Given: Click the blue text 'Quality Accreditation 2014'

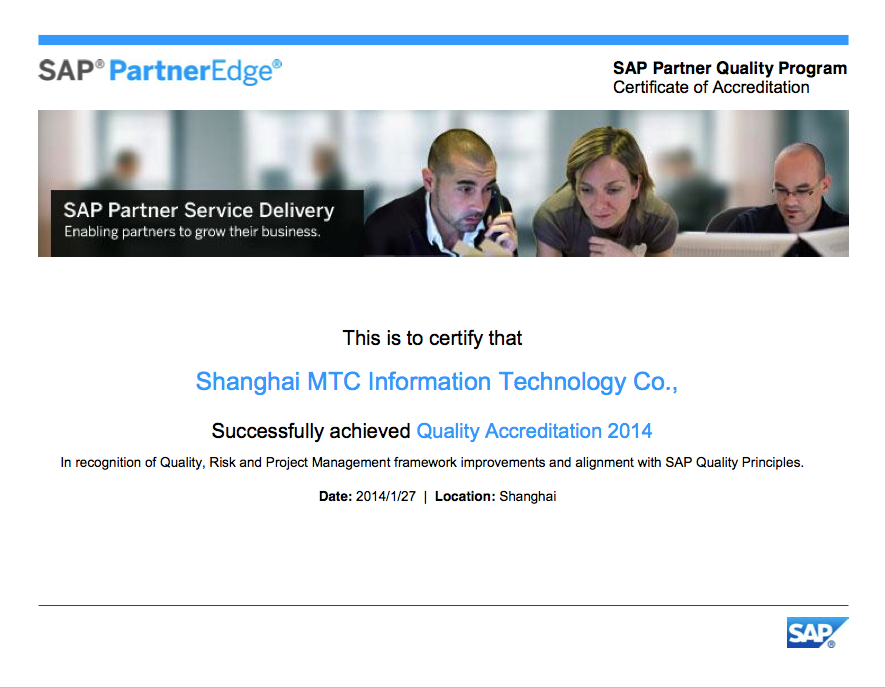Looking at the screenshot, I should (x=534, y=431).
